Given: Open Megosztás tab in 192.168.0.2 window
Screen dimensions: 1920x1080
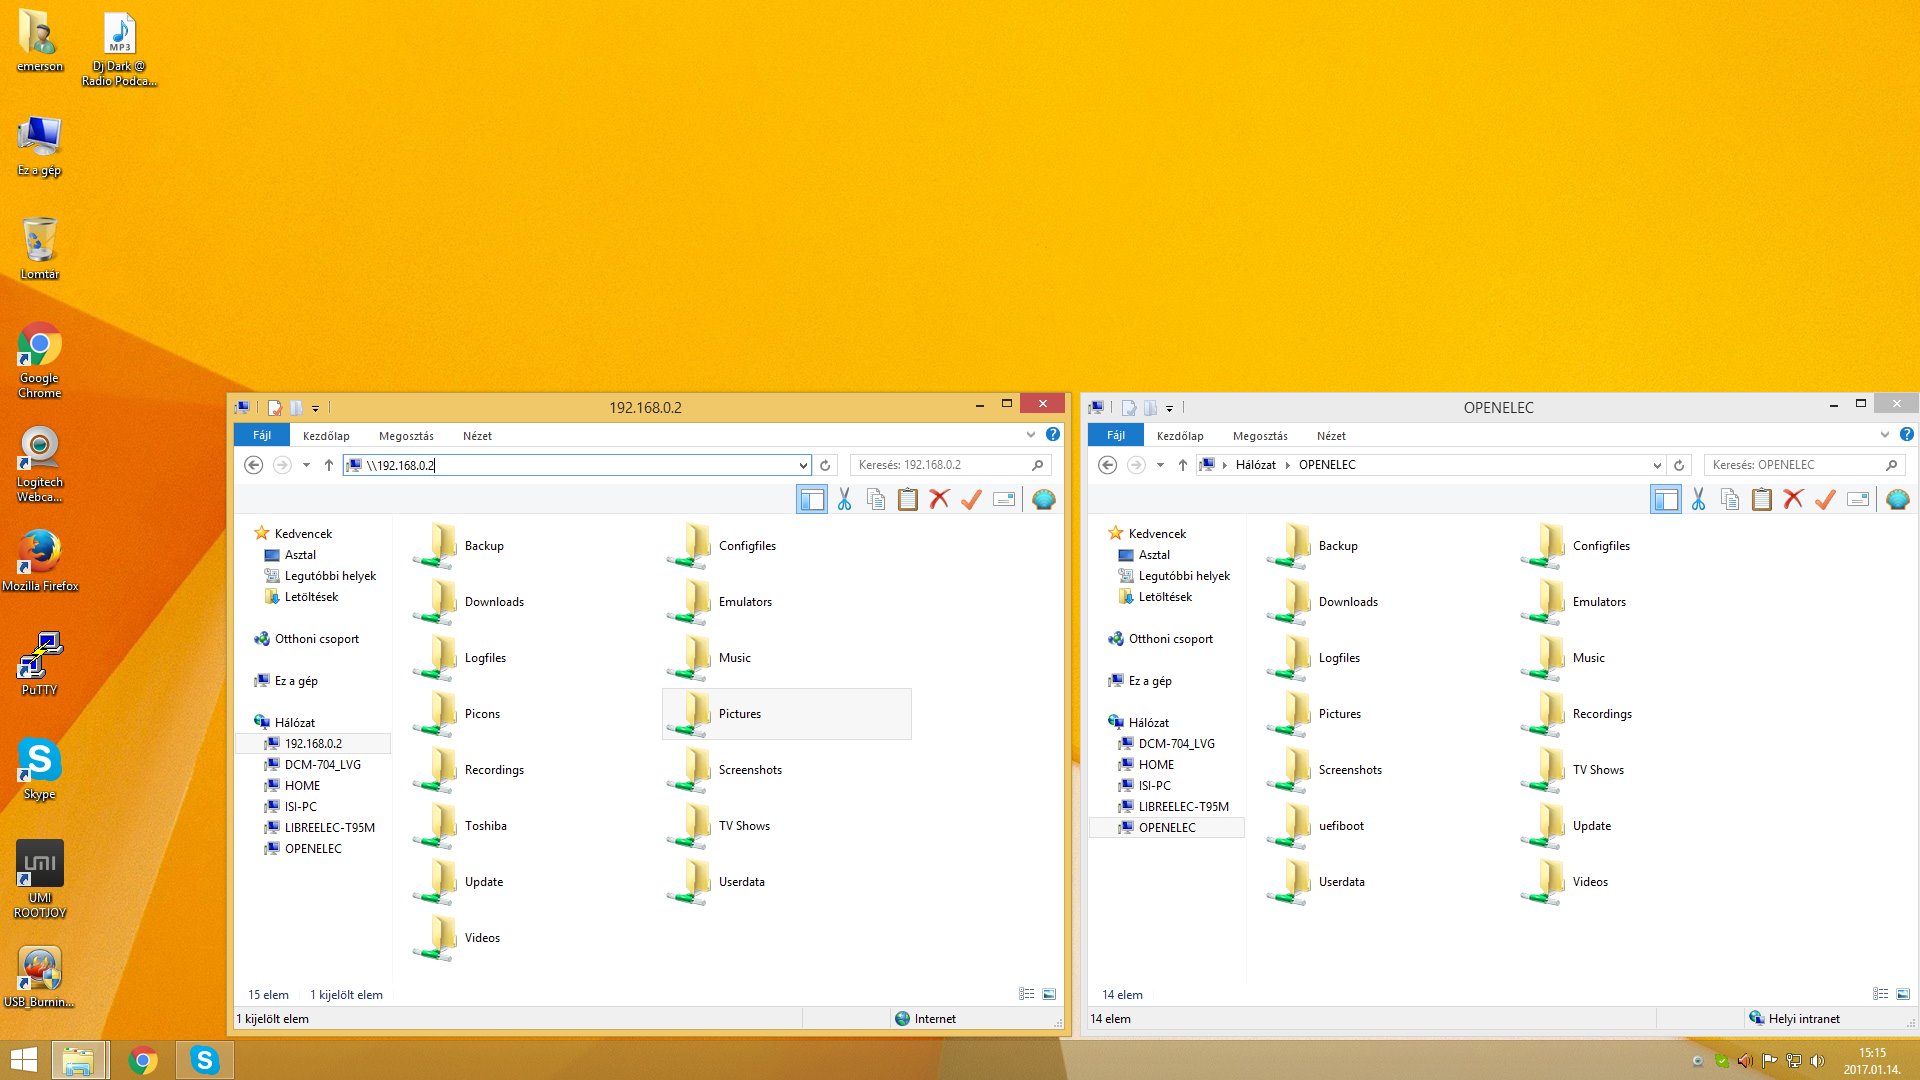Looking at the screenshot, I should tap(406, 436).
